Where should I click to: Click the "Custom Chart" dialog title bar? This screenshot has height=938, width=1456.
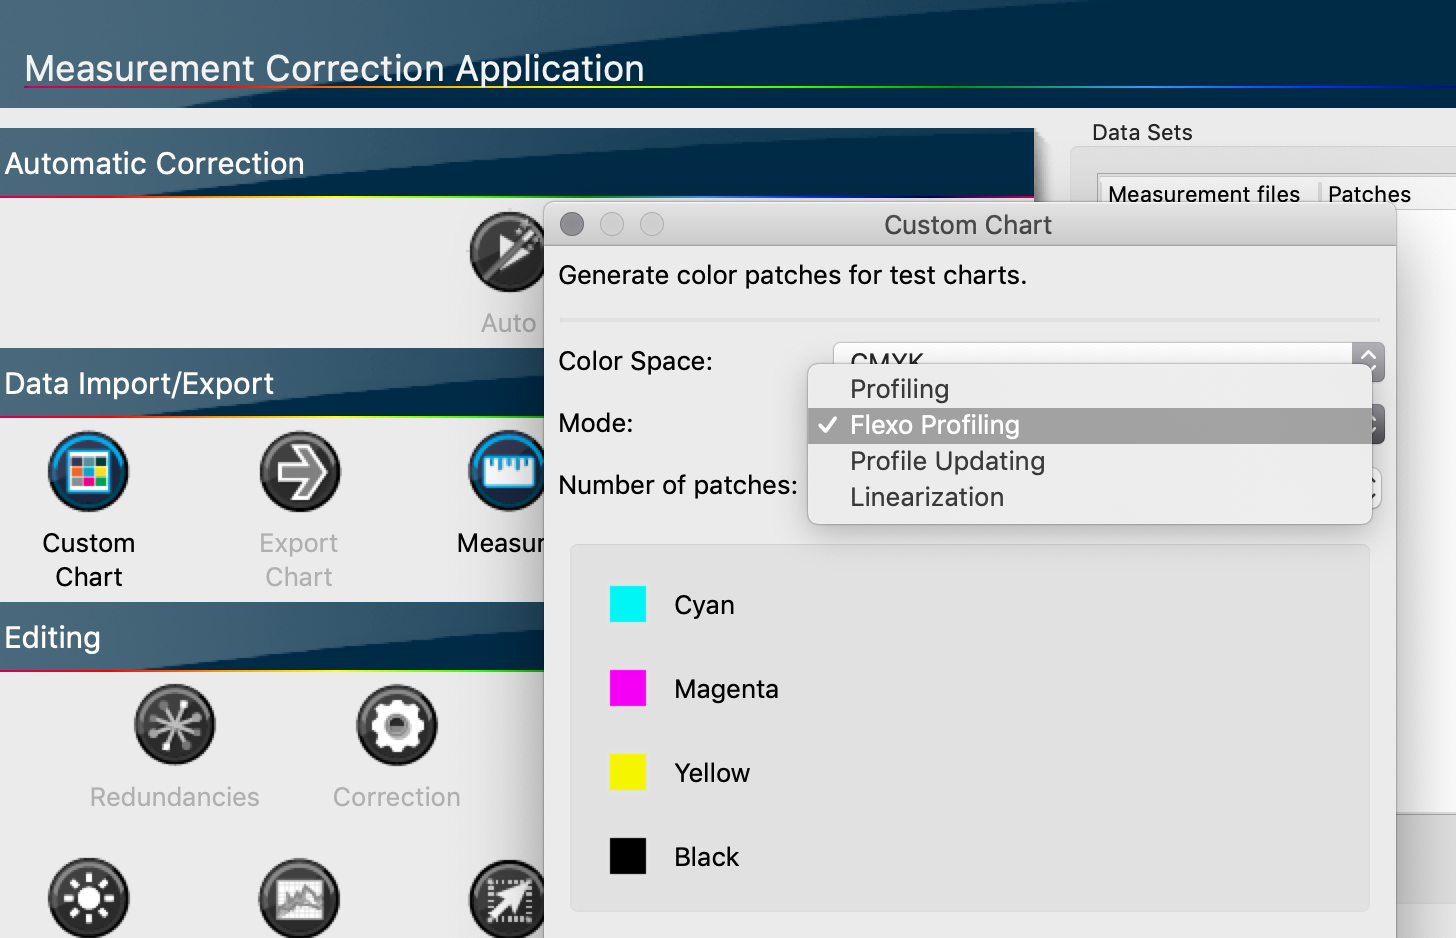[969, 224]
